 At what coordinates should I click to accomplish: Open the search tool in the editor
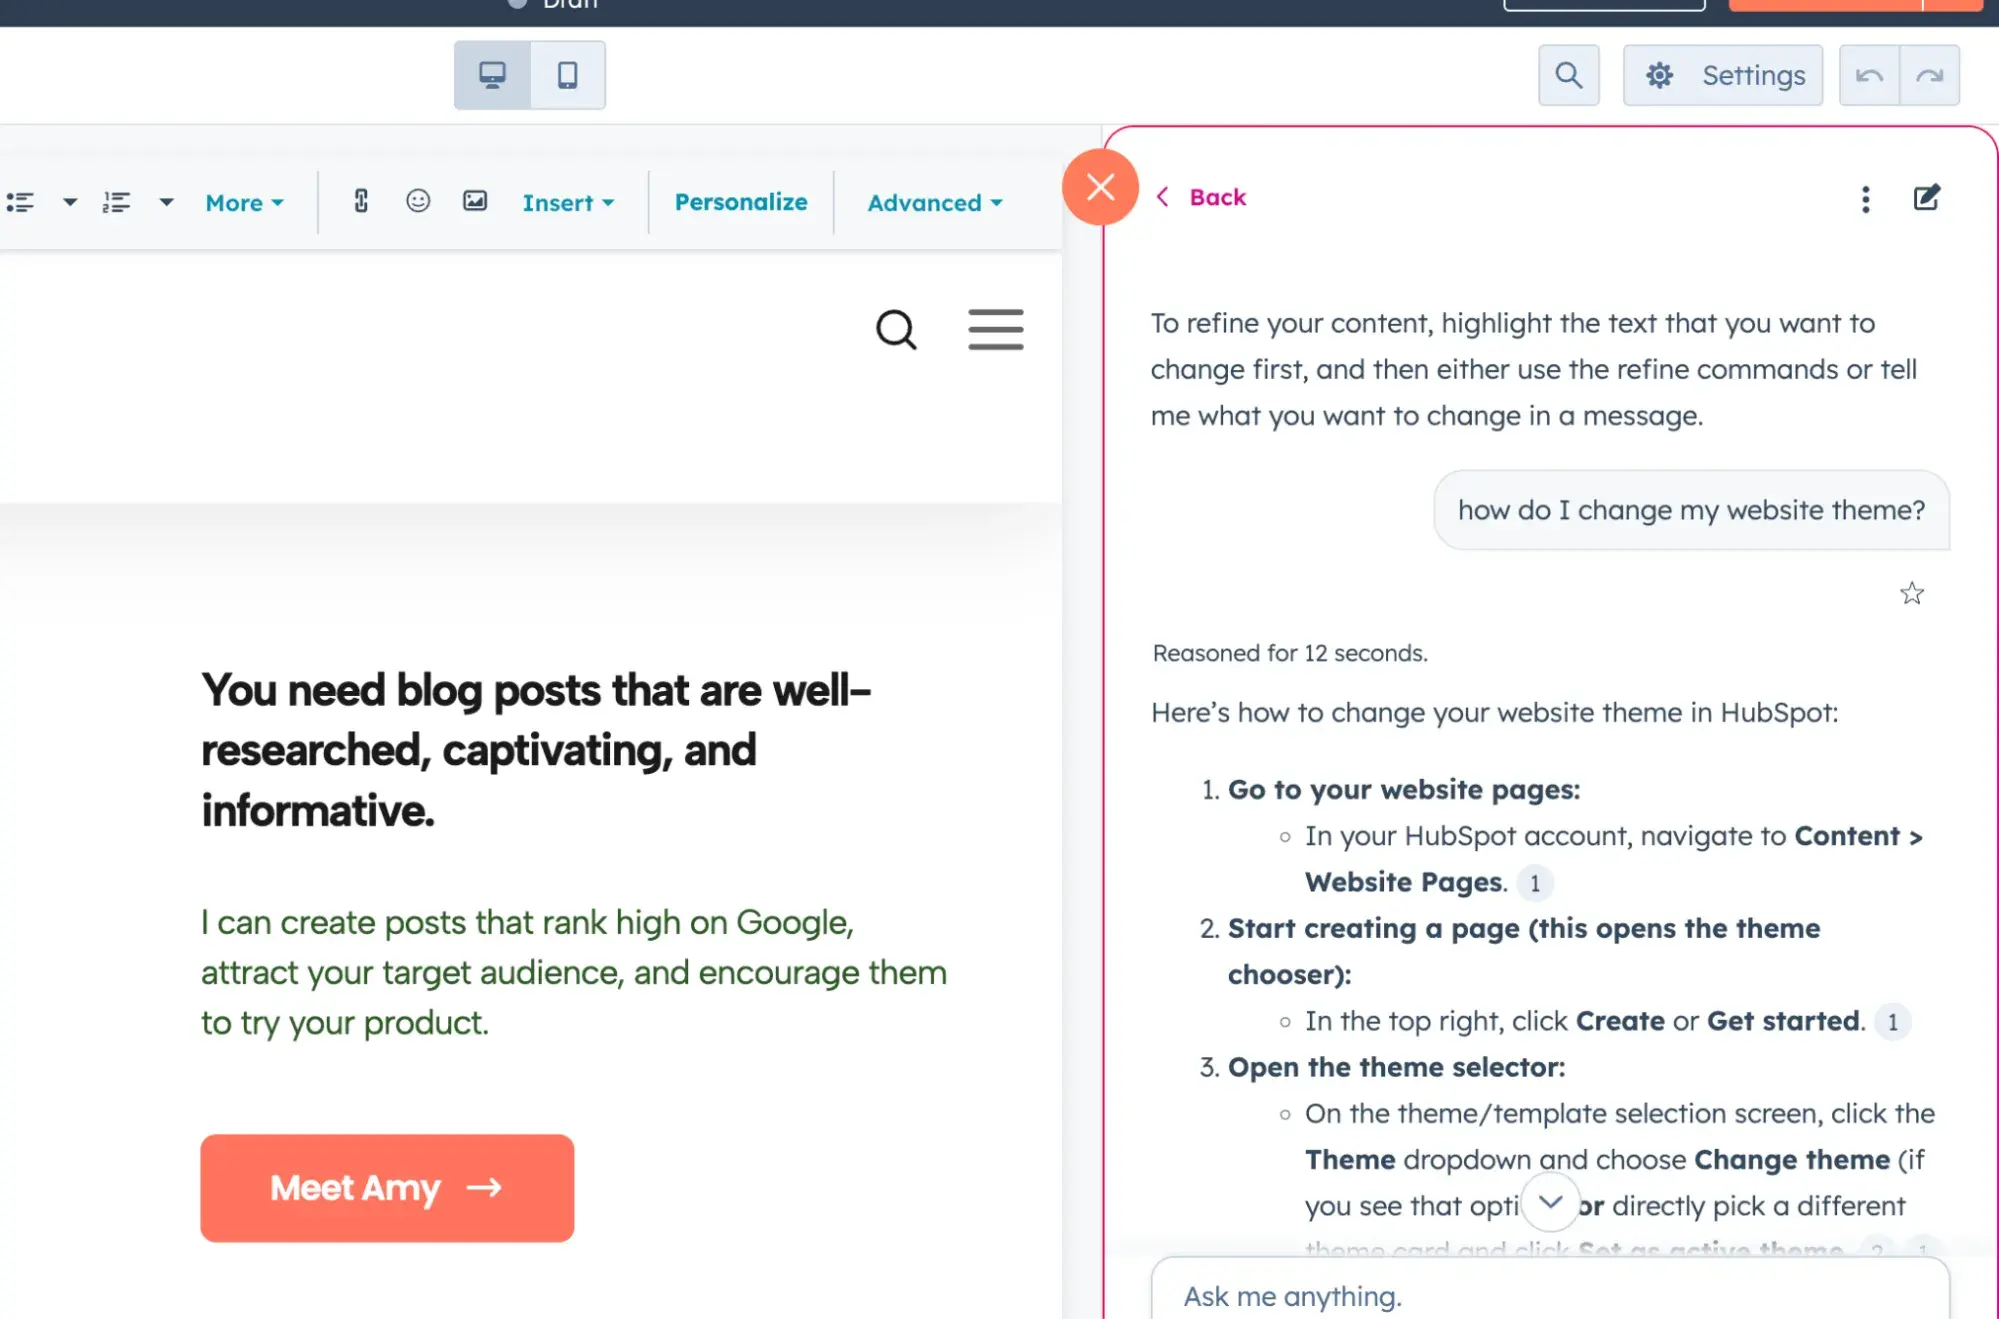[1568, 75]
